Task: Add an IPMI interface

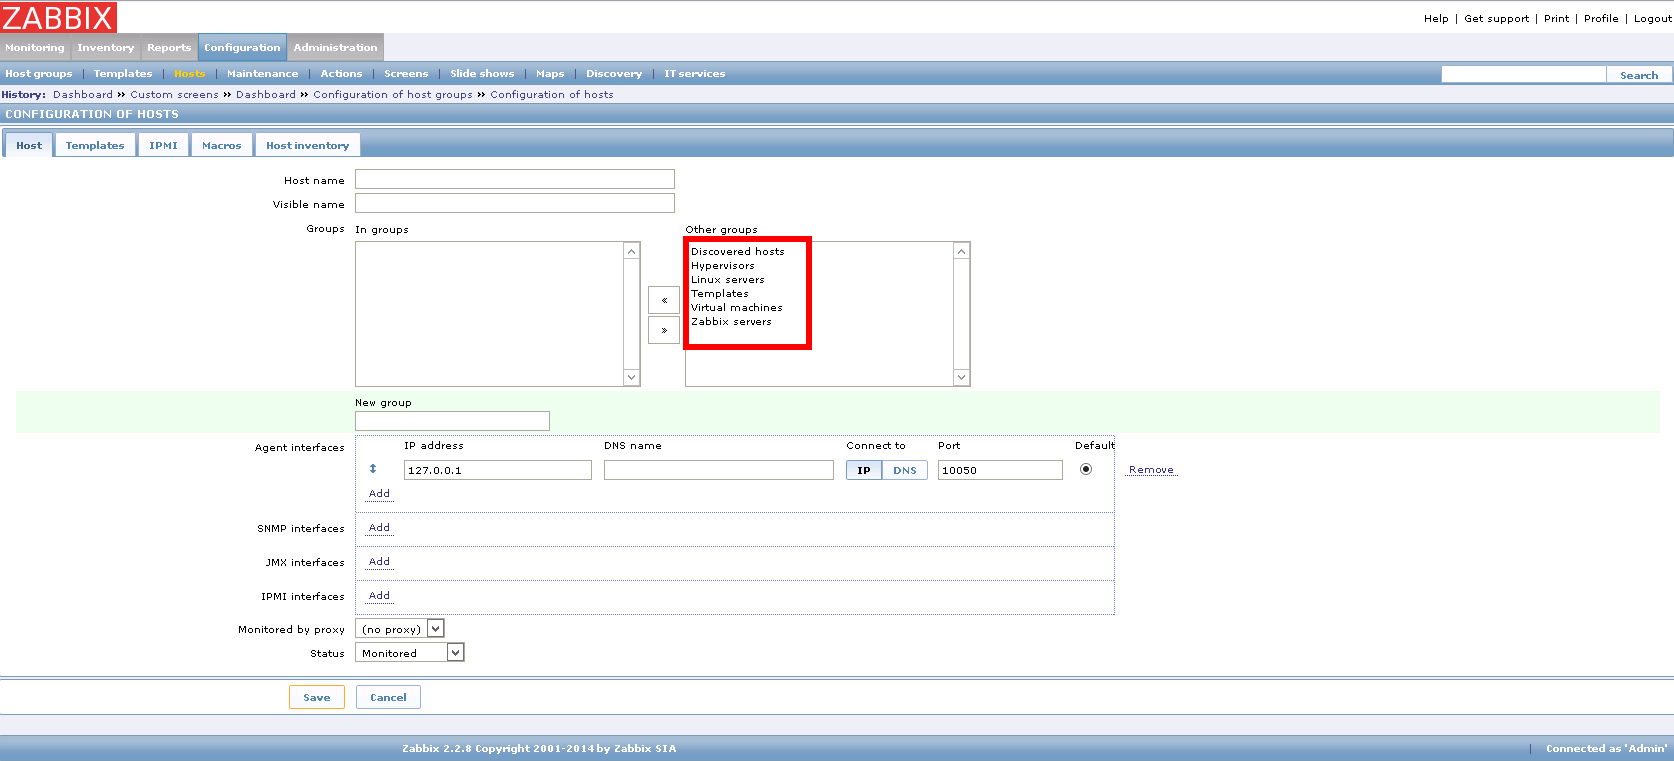Action: pyautogui.click(x=379, y=595)
